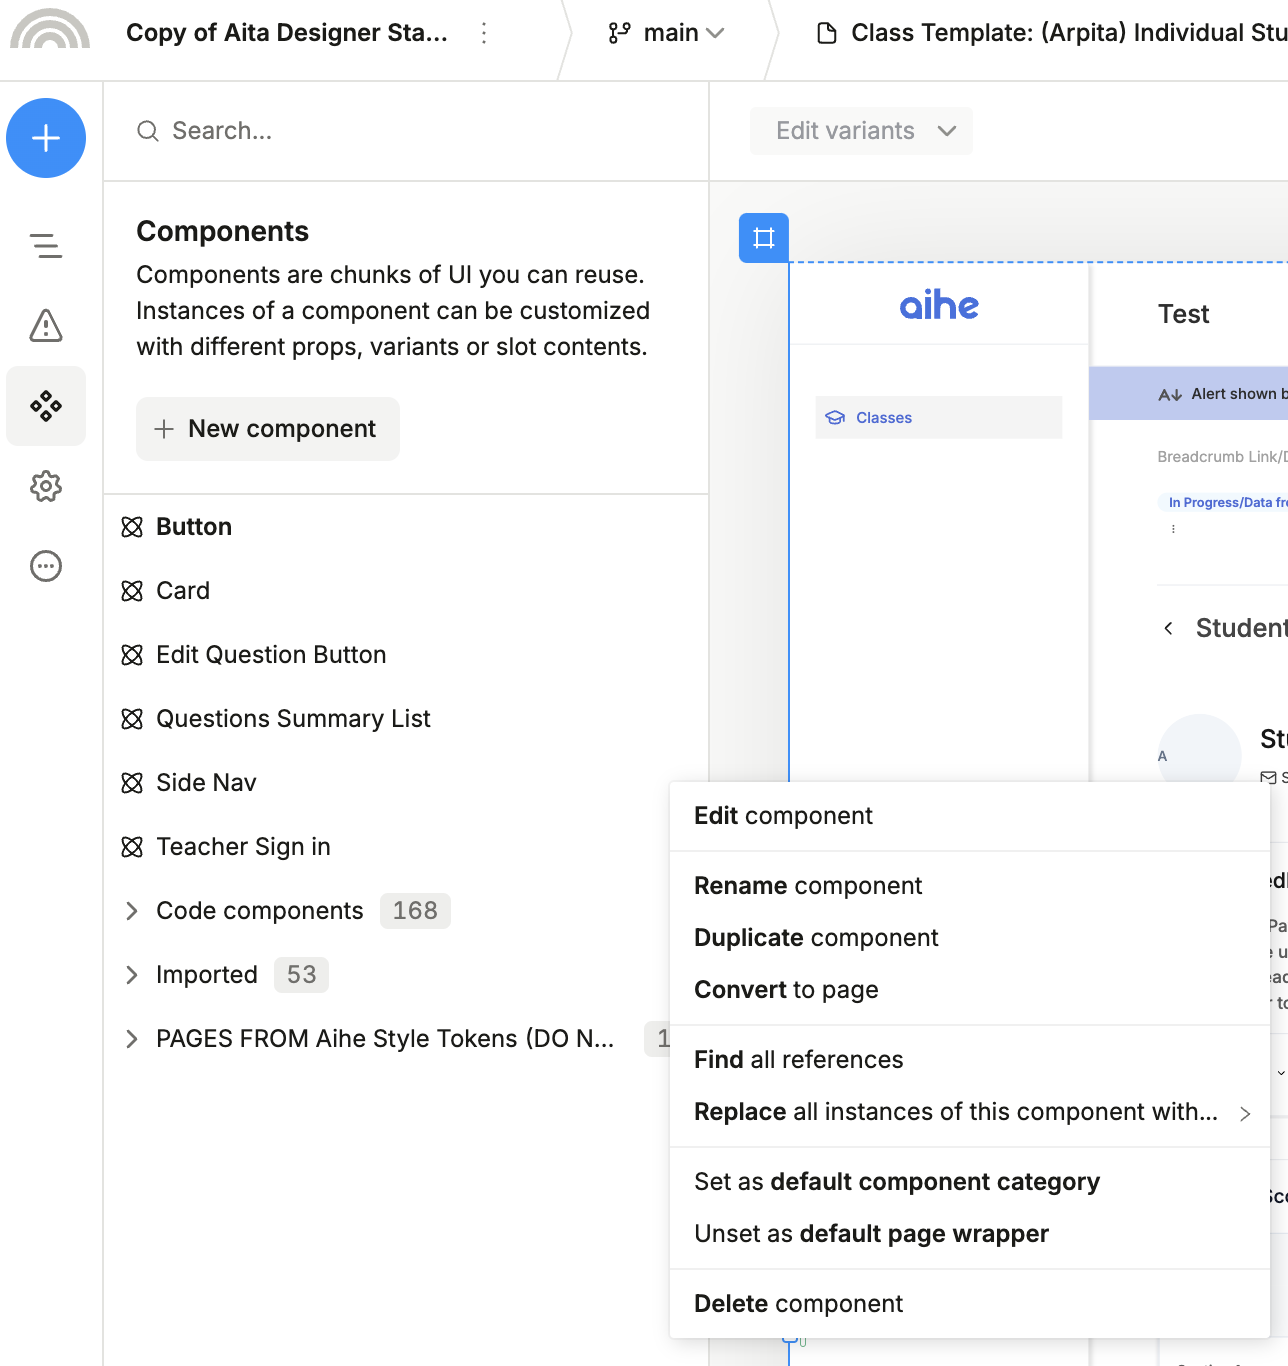The height and width of the screenshot is (1366, 1288).
Task: Open the outline tree panel icon
Action: coord(46,245)
